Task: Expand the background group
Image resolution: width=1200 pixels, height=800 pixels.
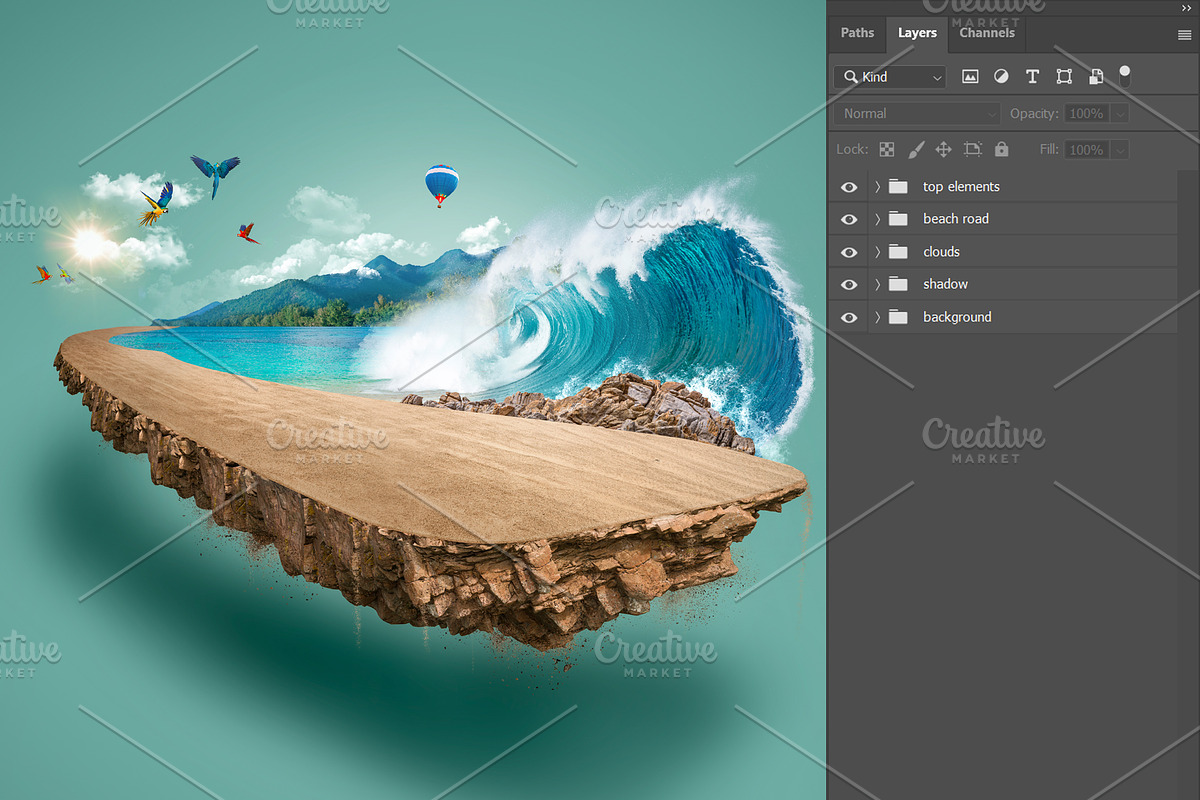Action: (877, 317)
